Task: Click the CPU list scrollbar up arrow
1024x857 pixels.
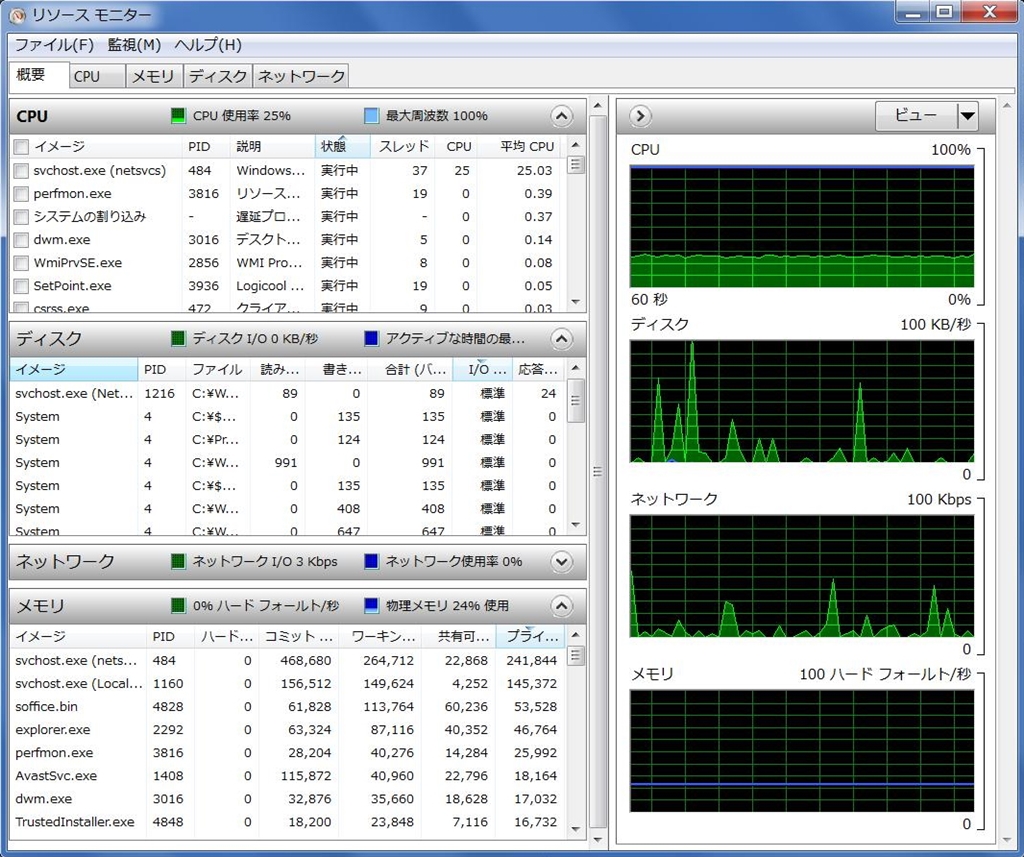Action: click(x=575, y=144)
